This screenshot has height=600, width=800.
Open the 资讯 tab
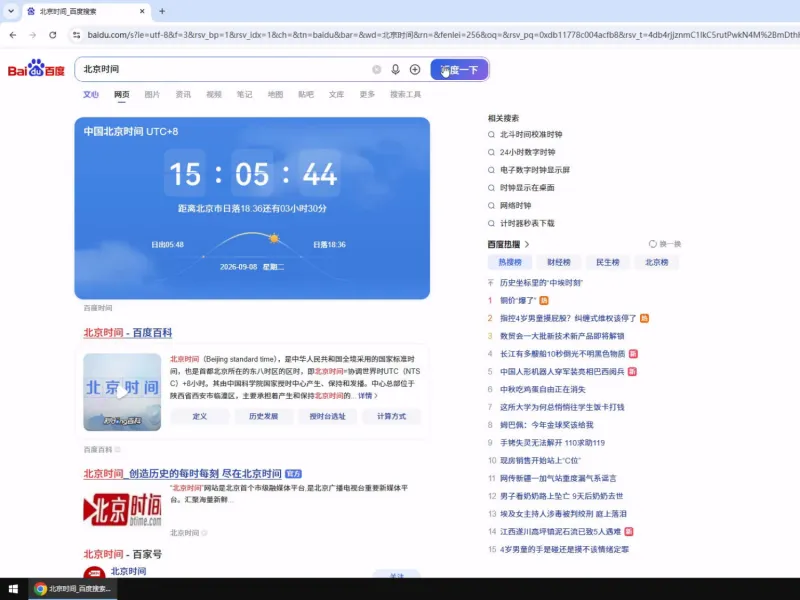pos(183,94)
